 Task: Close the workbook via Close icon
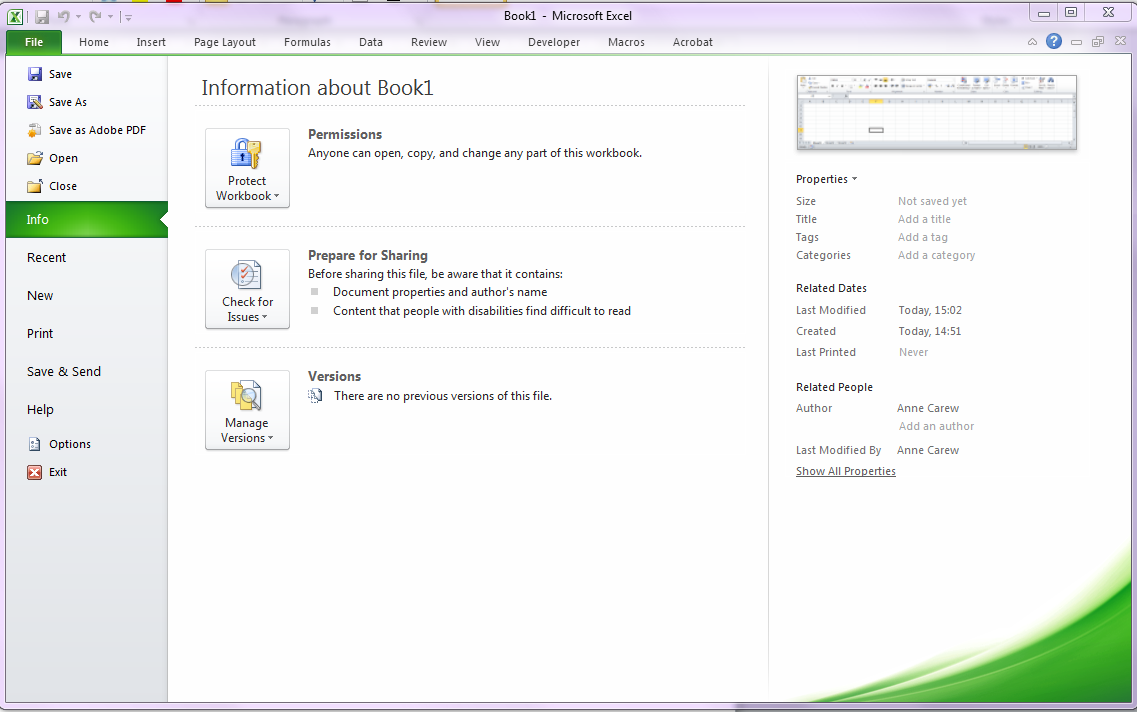click(35, 186)
